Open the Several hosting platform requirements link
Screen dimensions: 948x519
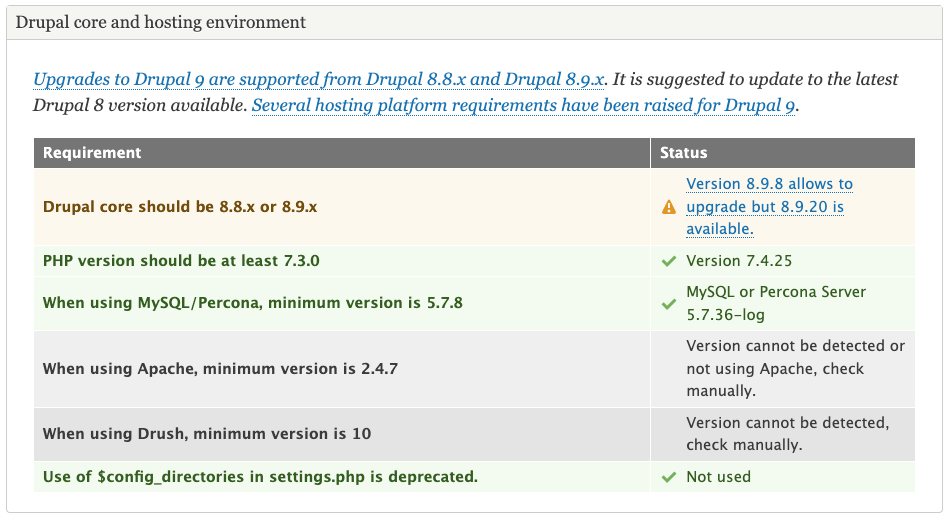[523, 105]
